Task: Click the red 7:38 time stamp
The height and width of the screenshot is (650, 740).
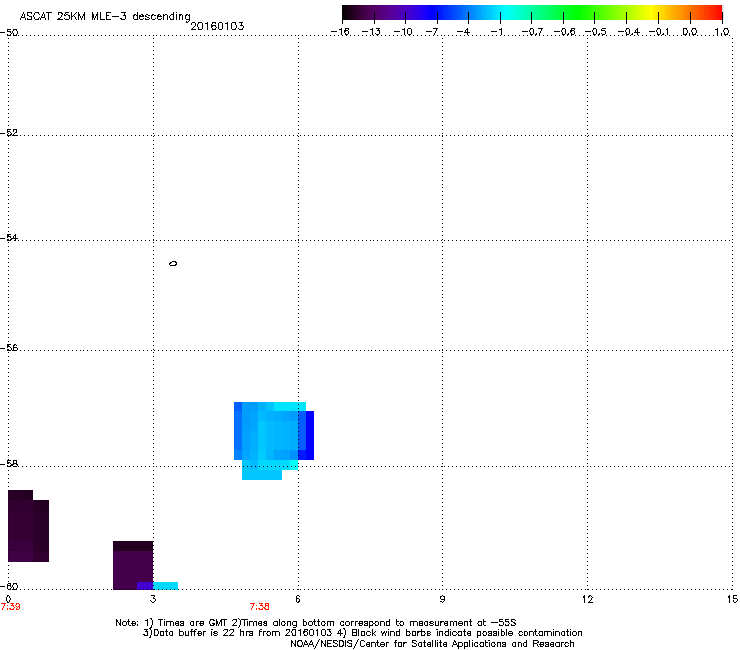Action: tap(260, 607)
